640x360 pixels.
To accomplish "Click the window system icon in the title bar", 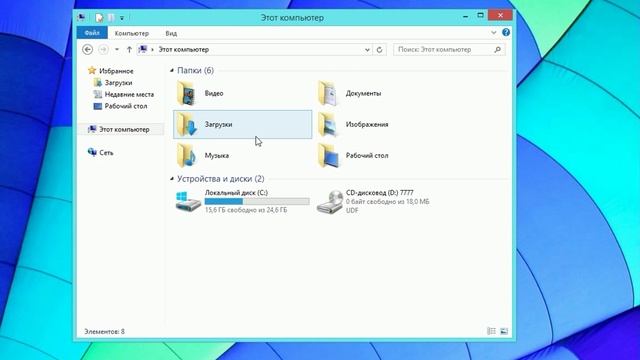I will coord(82,17).
